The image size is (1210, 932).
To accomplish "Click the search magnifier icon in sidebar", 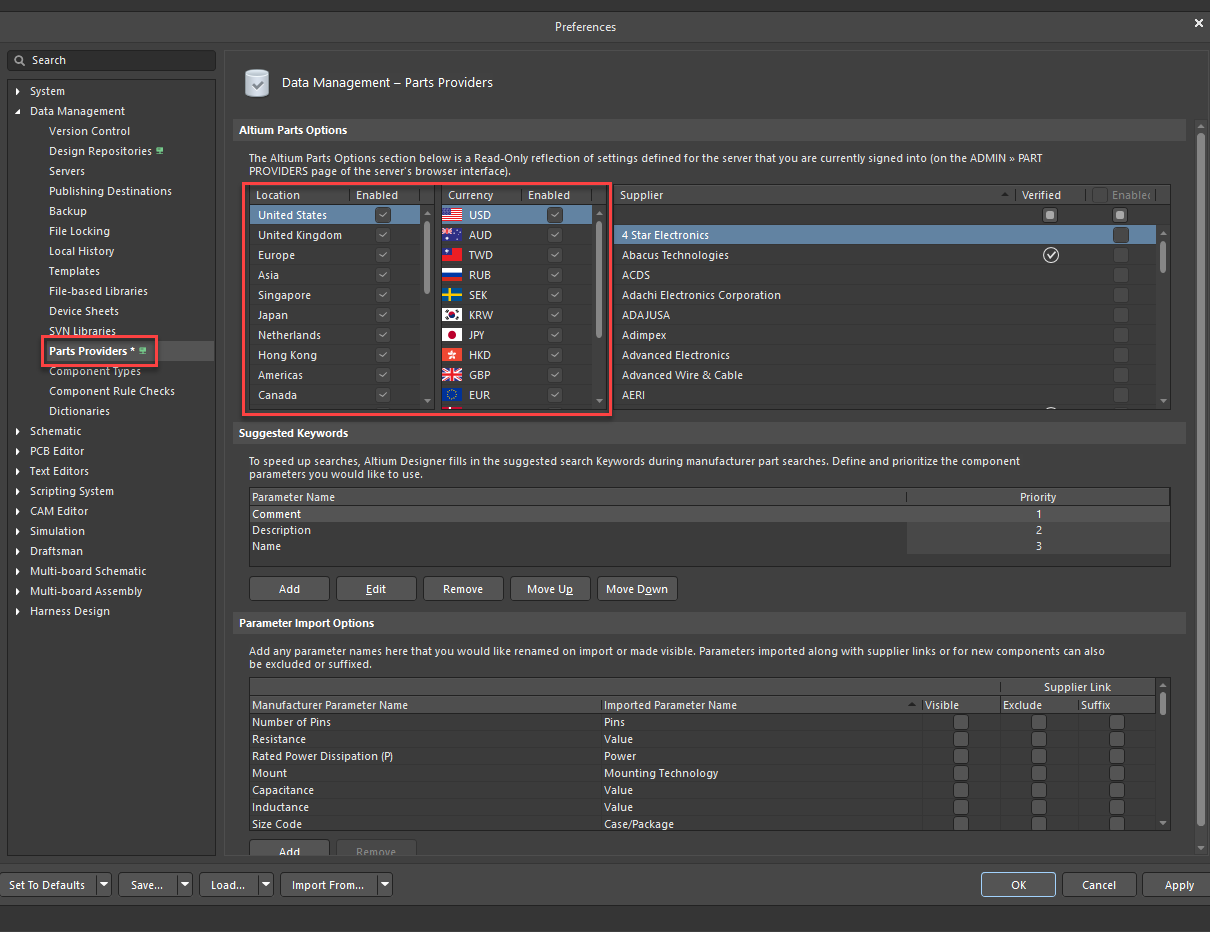I will 19,61.
